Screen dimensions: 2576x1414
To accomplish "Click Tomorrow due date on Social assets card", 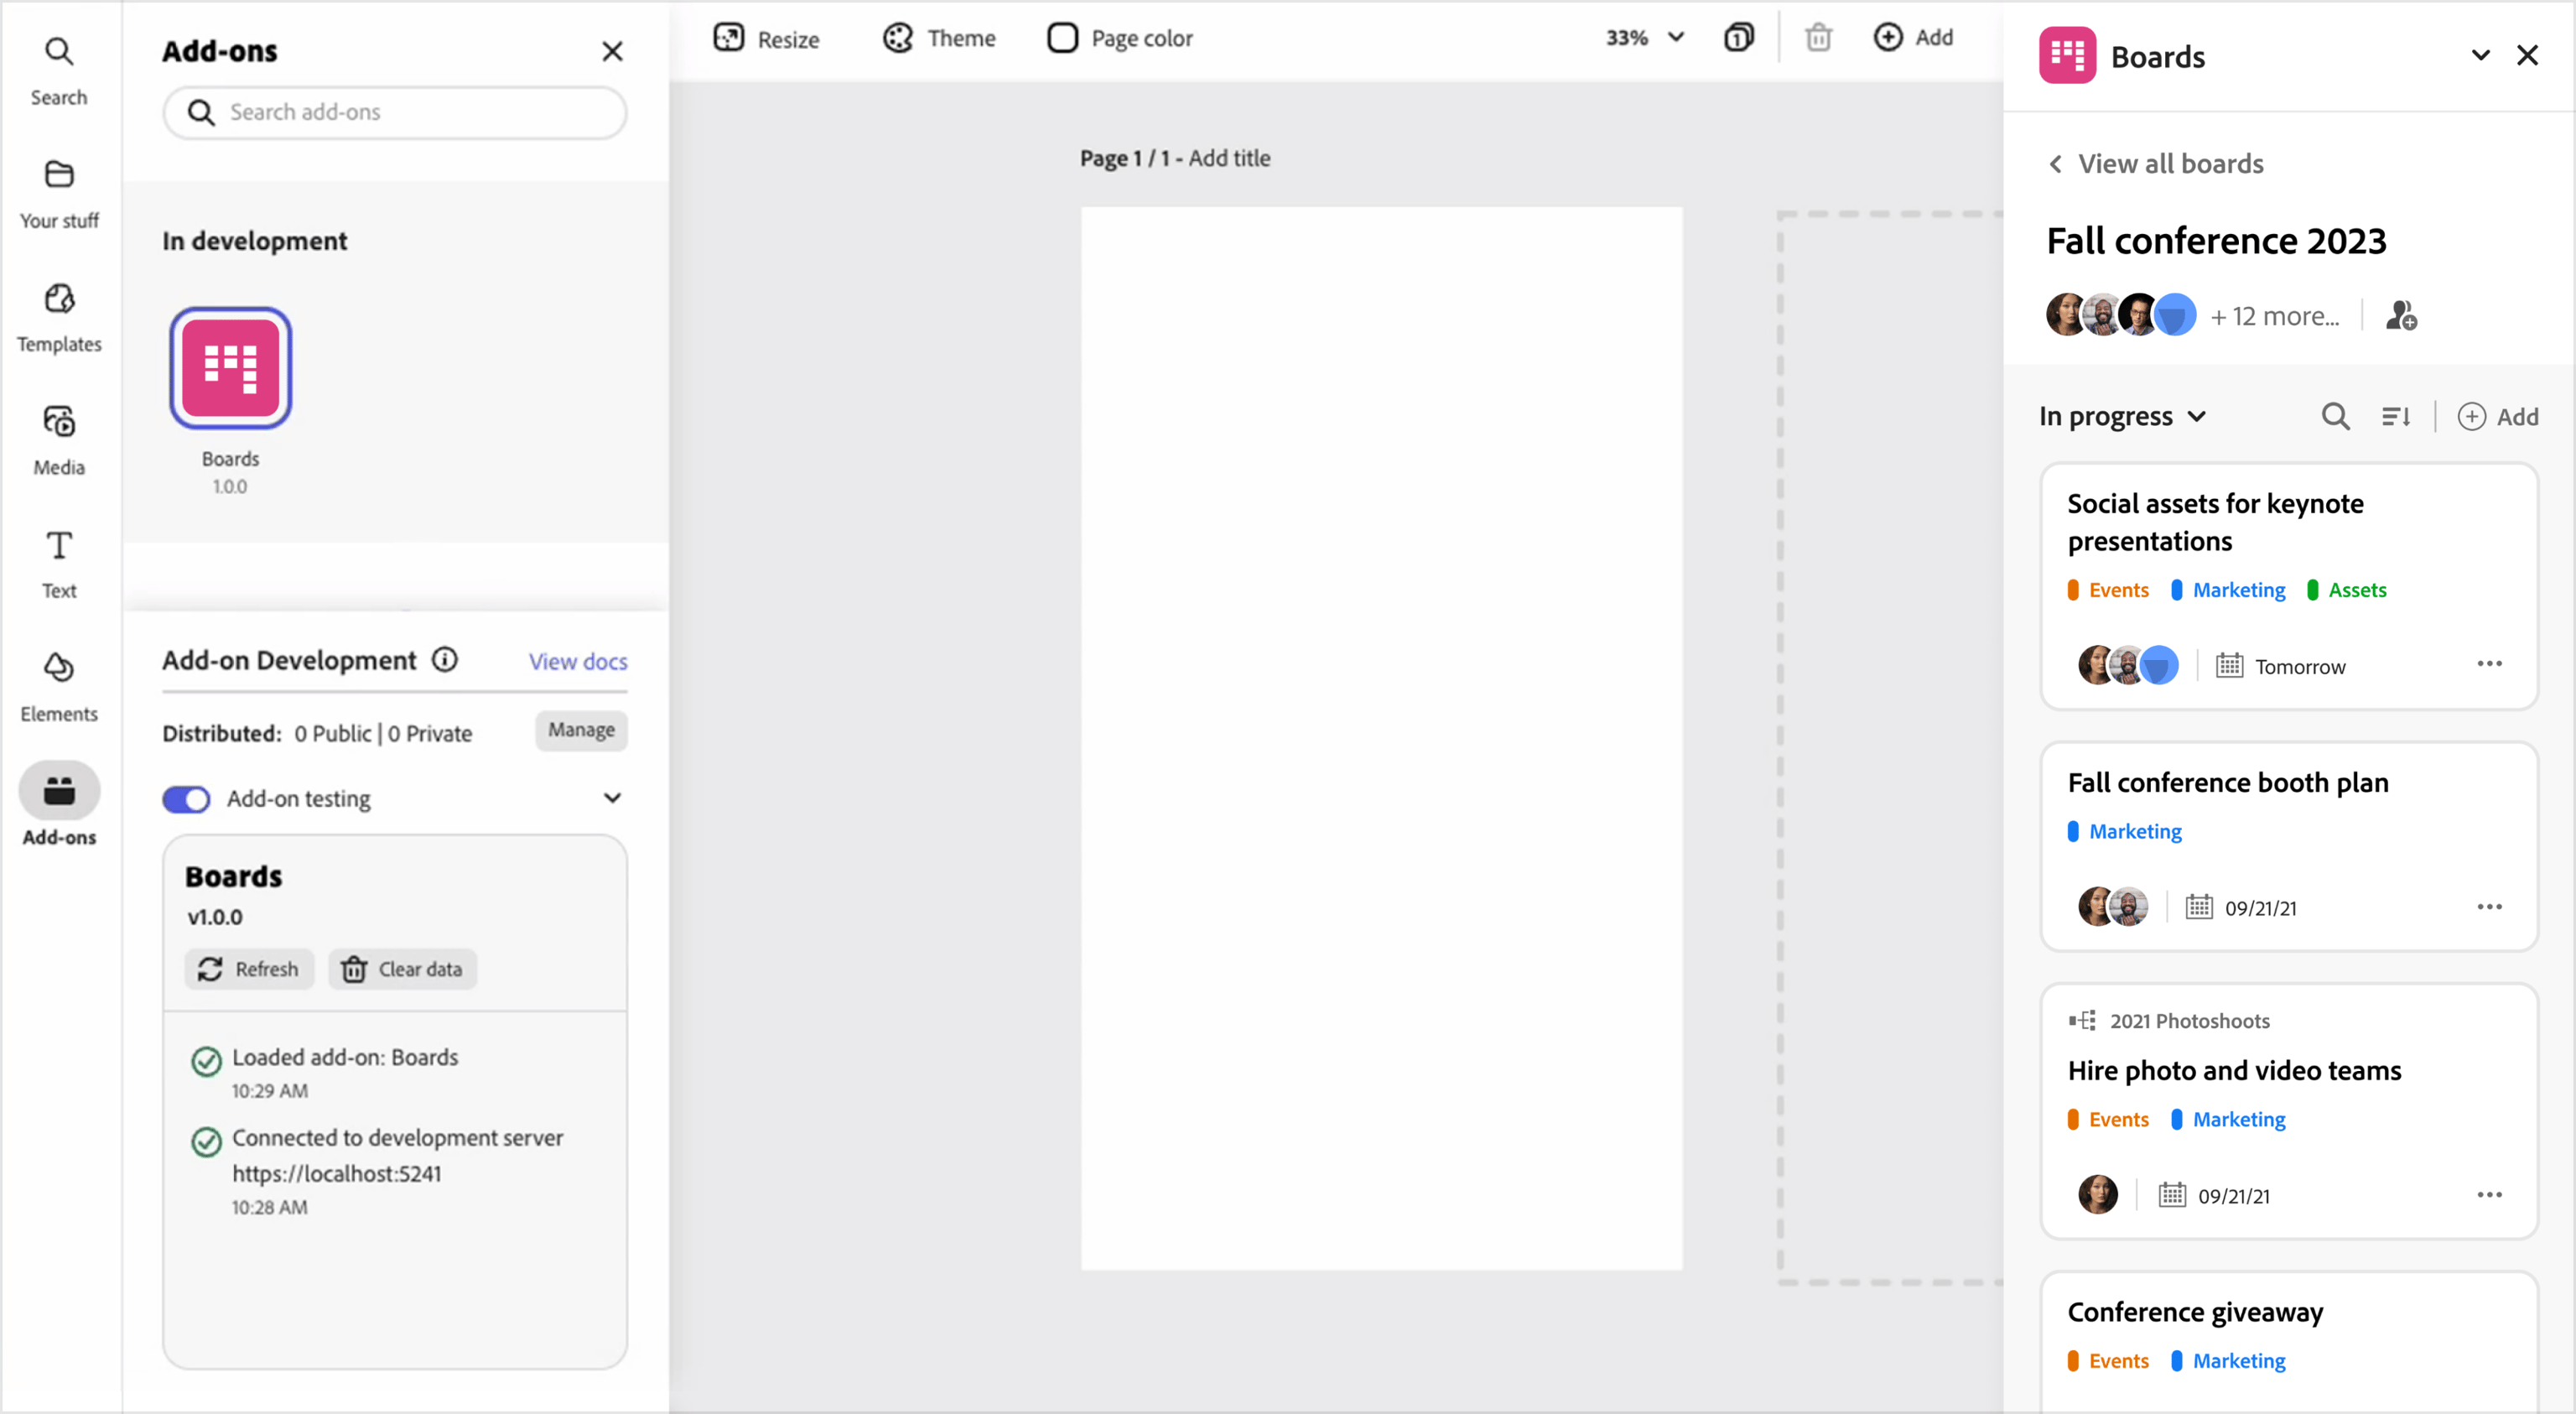I will (x=2280, y=666).
